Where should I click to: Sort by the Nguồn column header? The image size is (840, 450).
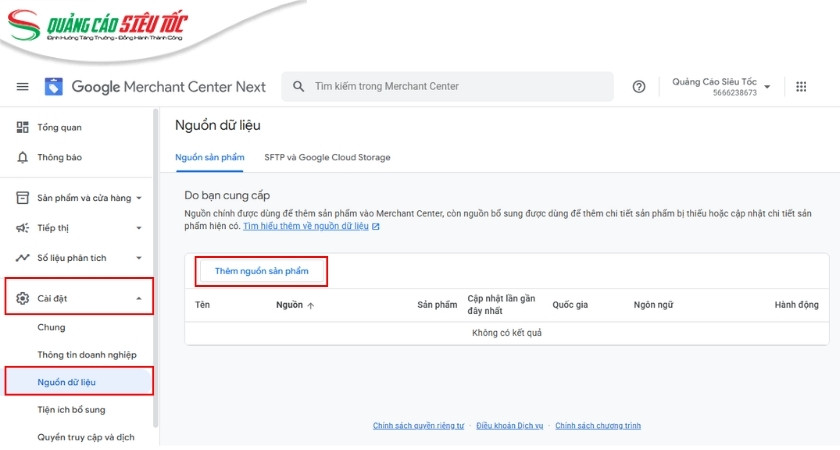coord(295,305)
